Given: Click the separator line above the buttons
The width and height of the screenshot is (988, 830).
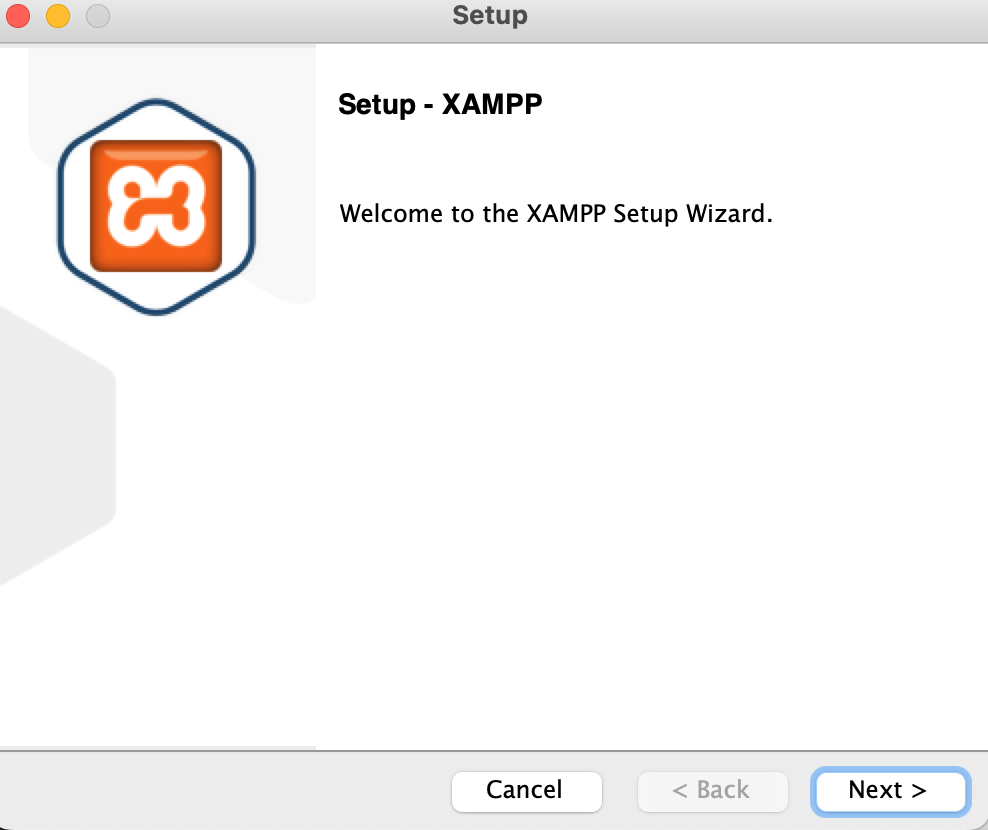Looking at the screenshot, I should (494, 751).
